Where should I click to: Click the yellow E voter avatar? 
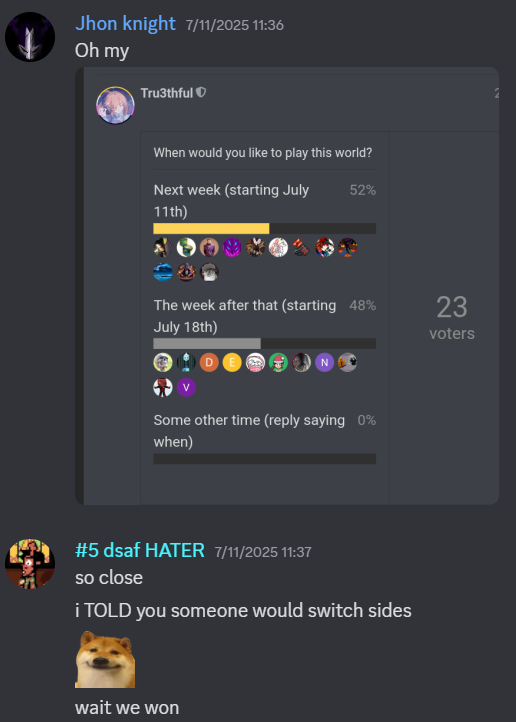pos(232,362)
